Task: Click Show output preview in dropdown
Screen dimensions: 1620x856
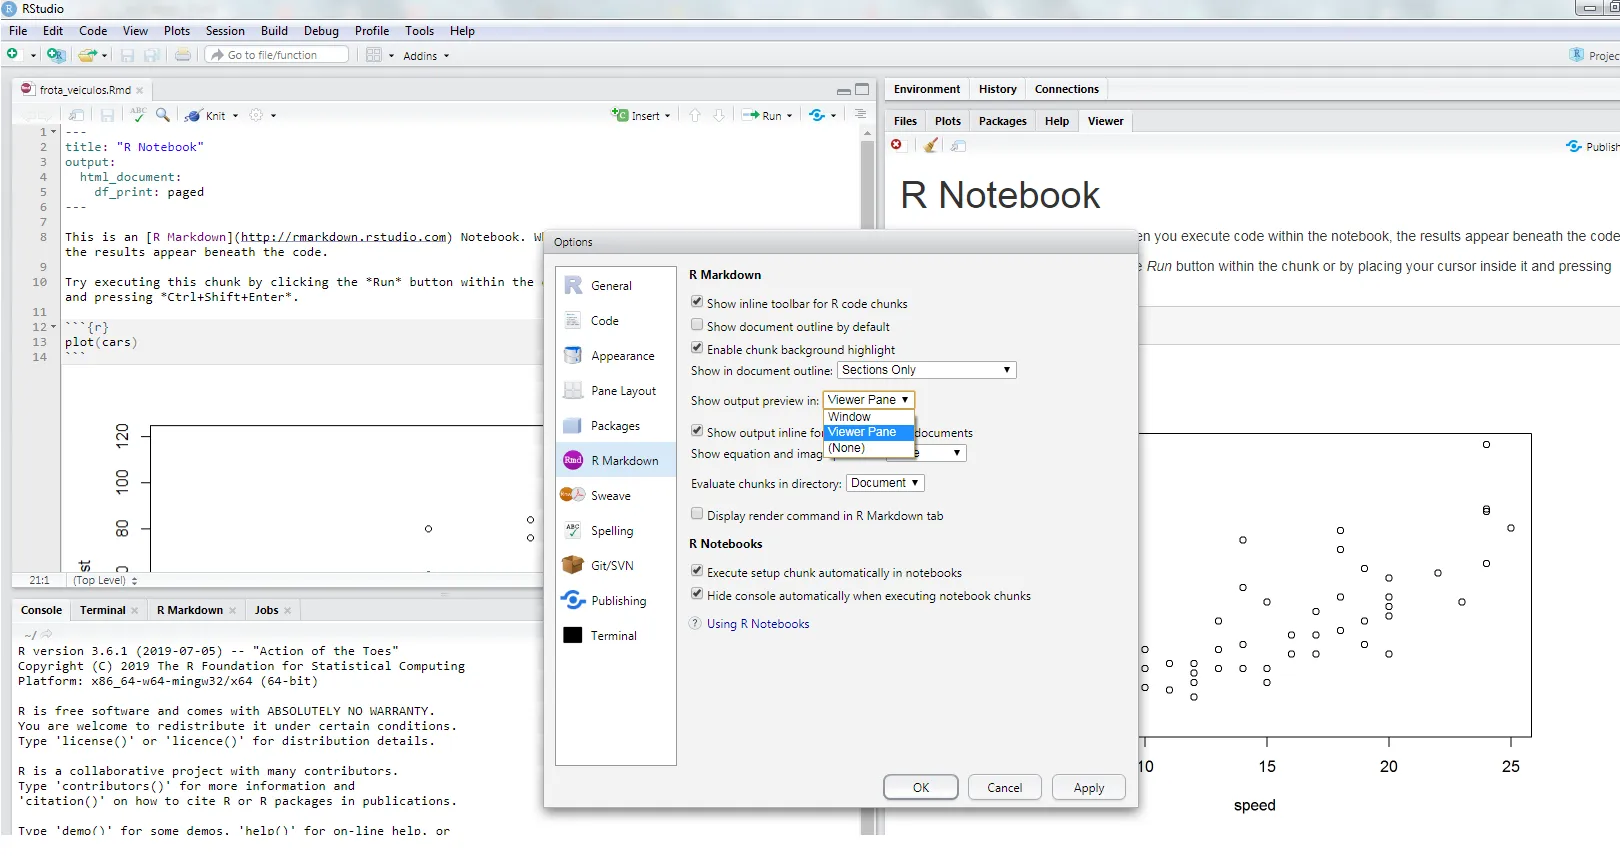Action: pyautogui.click(x=868, y=400)
